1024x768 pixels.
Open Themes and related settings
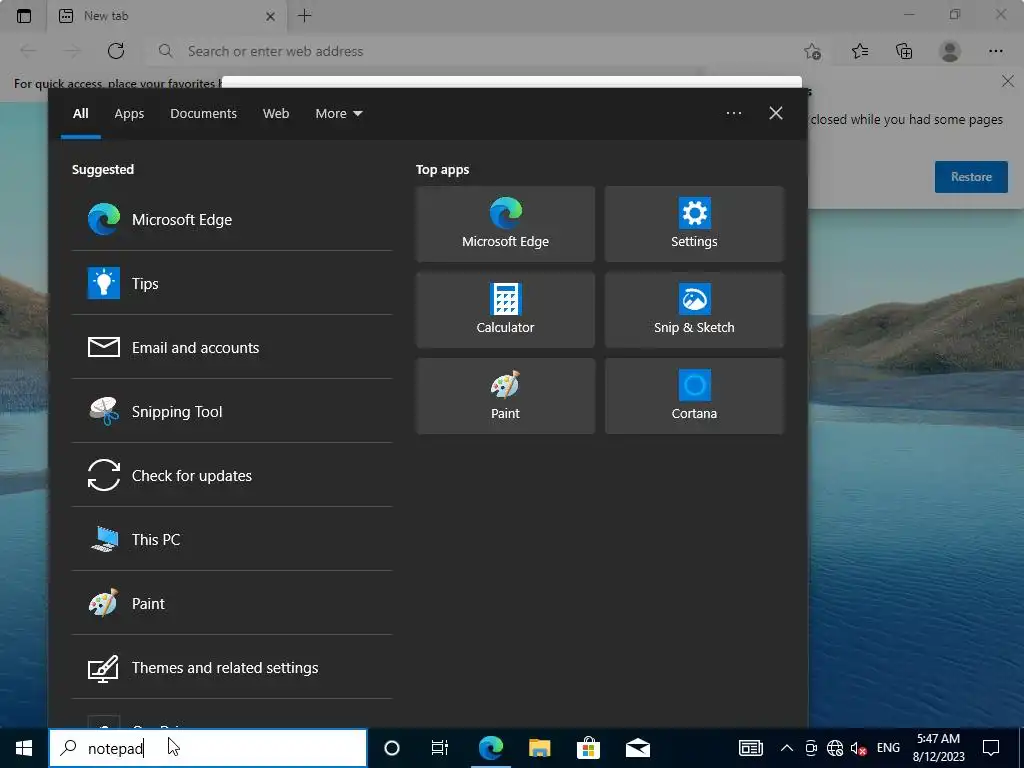click(x=232, y=667)
